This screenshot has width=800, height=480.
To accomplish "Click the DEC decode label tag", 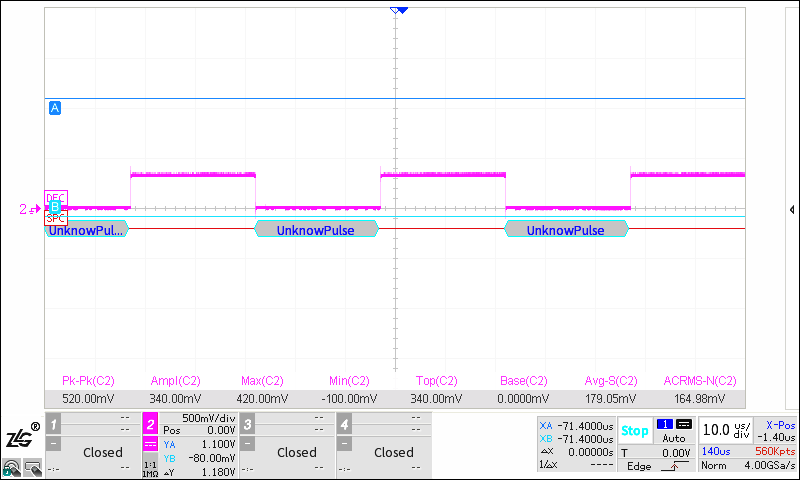I will [x=56, y=197].
